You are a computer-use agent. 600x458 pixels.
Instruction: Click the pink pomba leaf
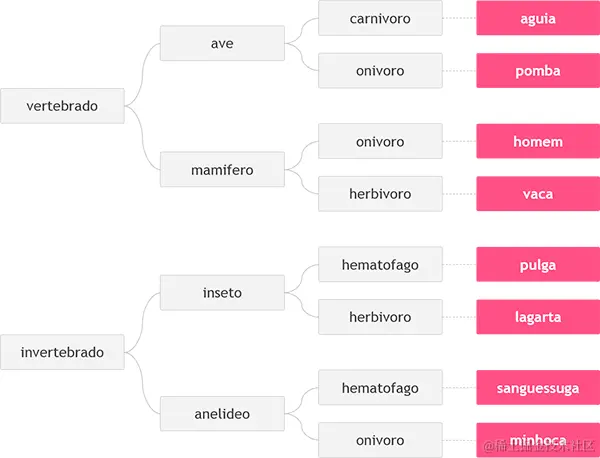click(x=538, y=71)
